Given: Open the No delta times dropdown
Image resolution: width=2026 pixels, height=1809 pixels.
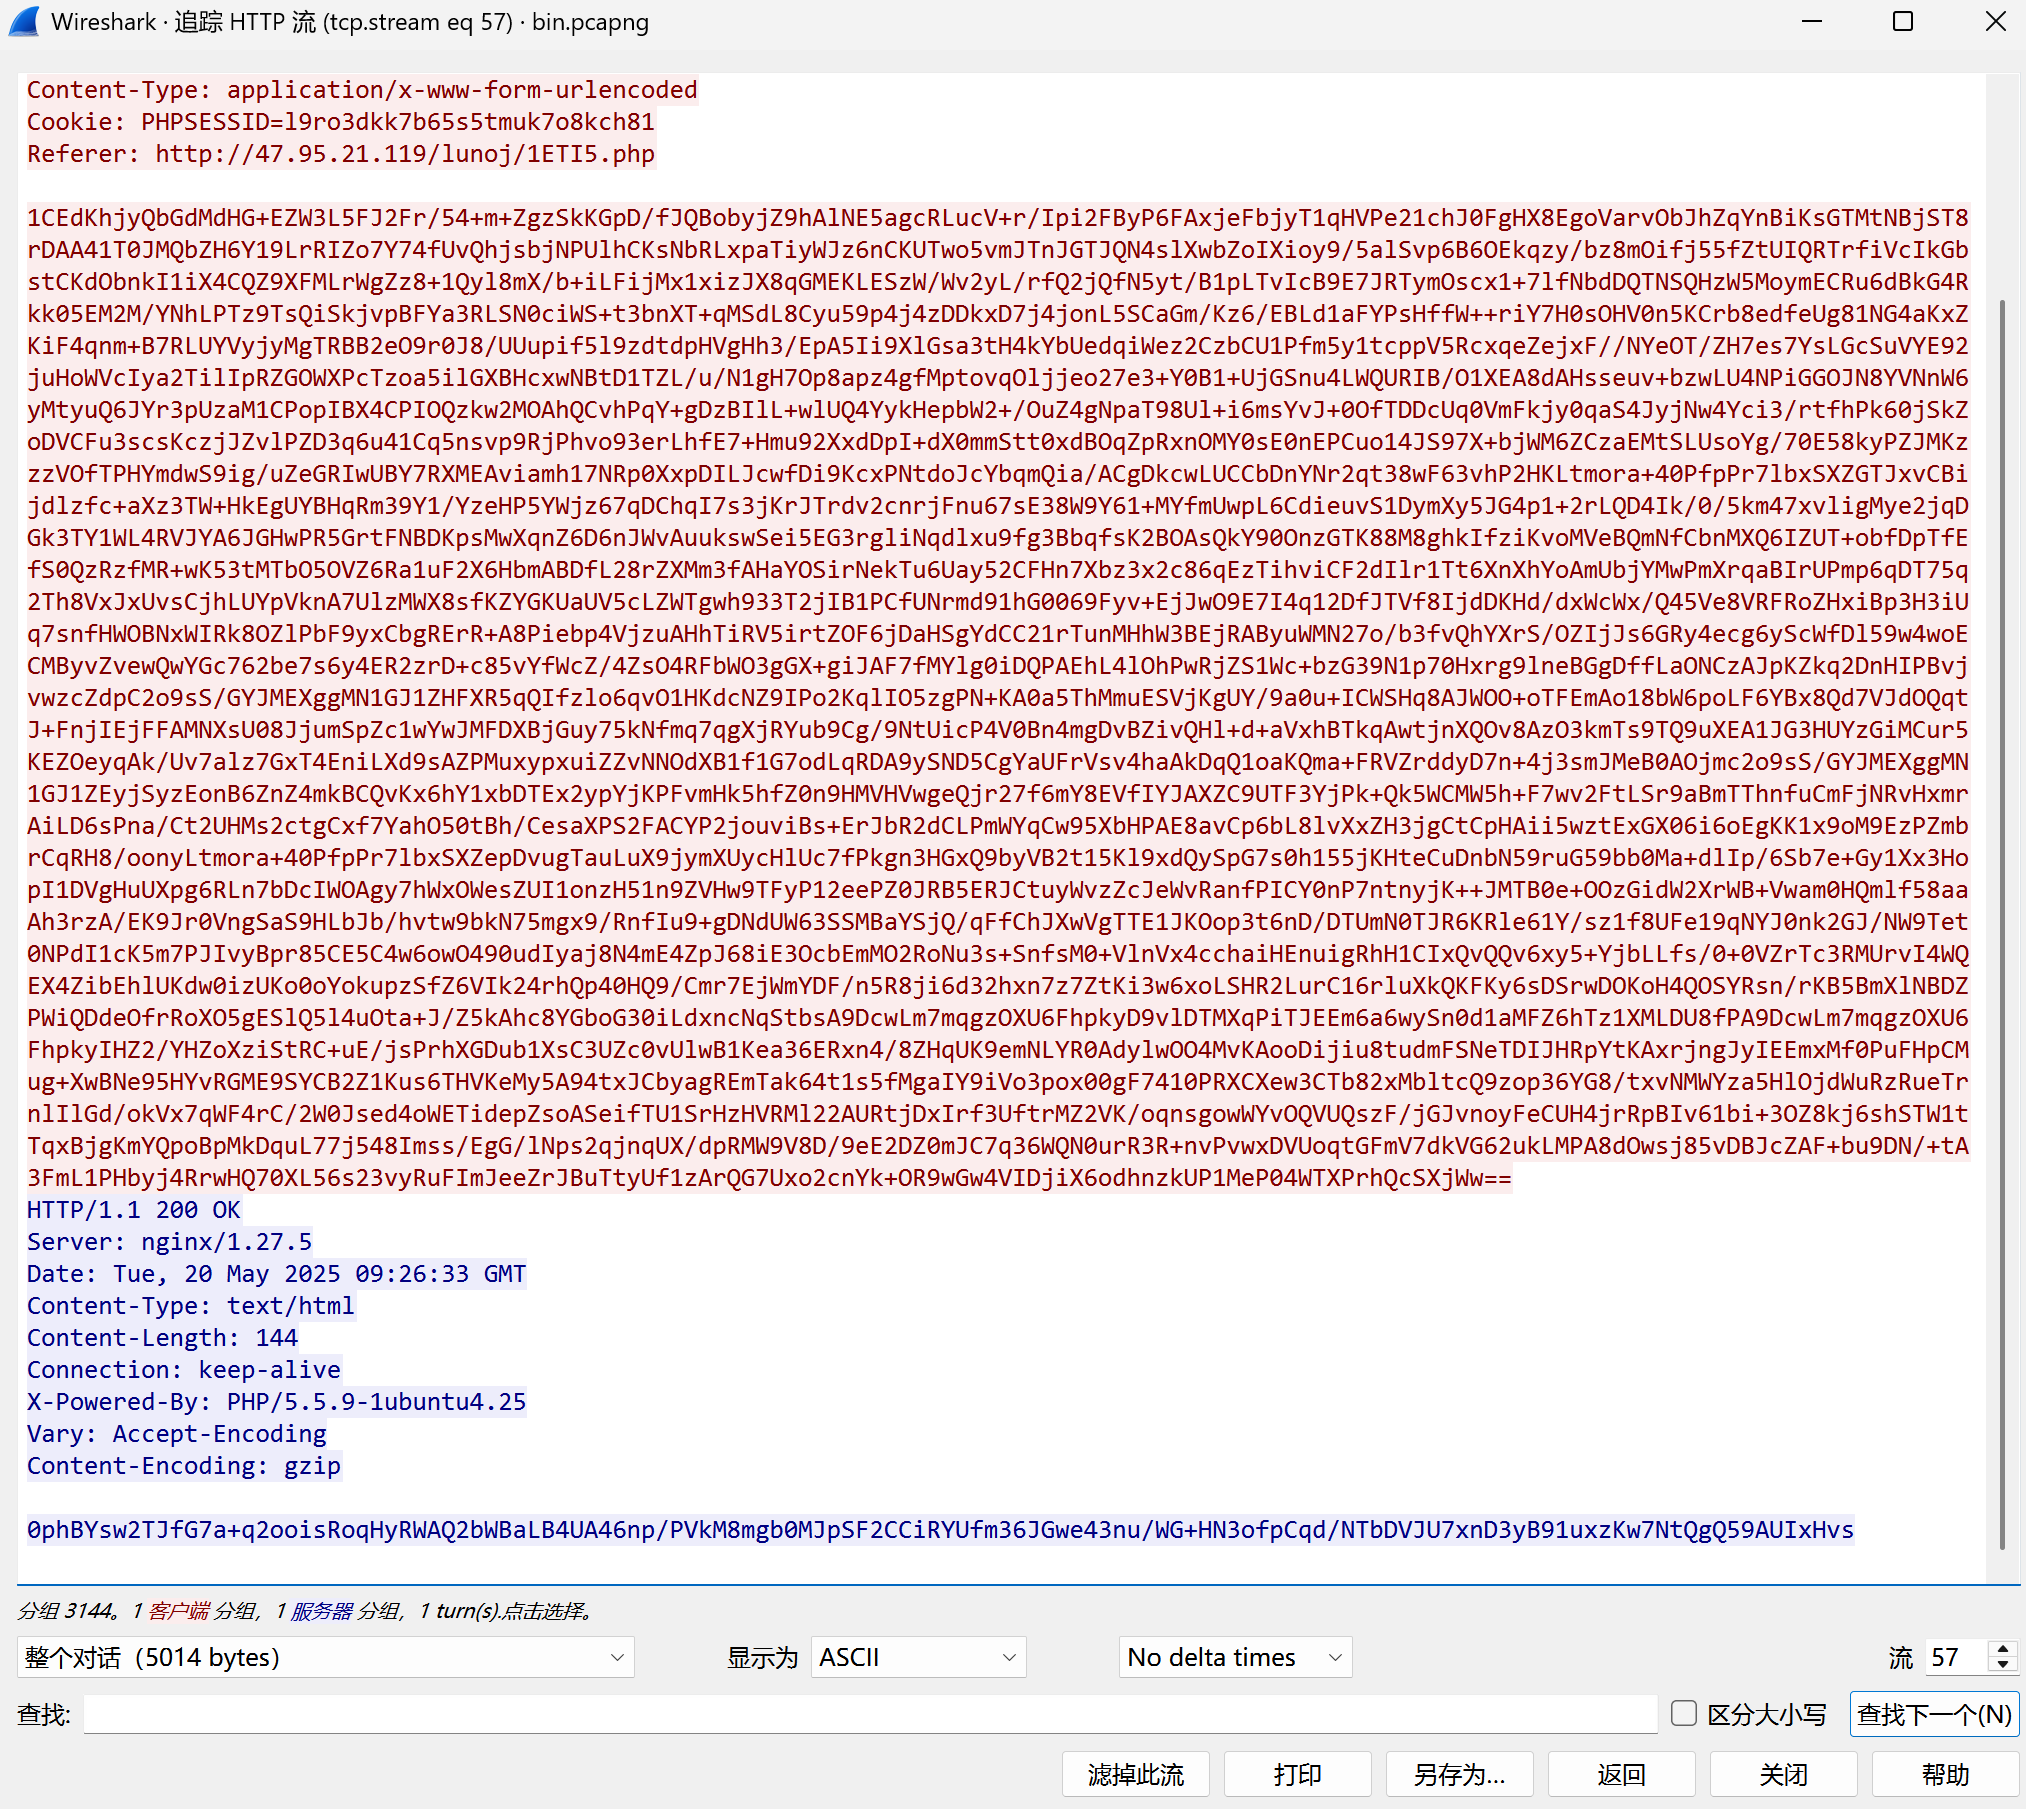Looking at the screenshot, I should [x=1234, y=1657].
